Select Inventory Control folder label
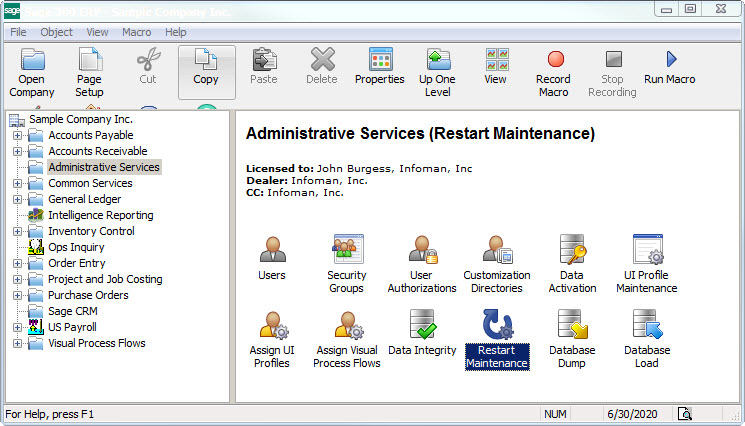The width and height of the screenshot is (745, 426). pos(91,231)
